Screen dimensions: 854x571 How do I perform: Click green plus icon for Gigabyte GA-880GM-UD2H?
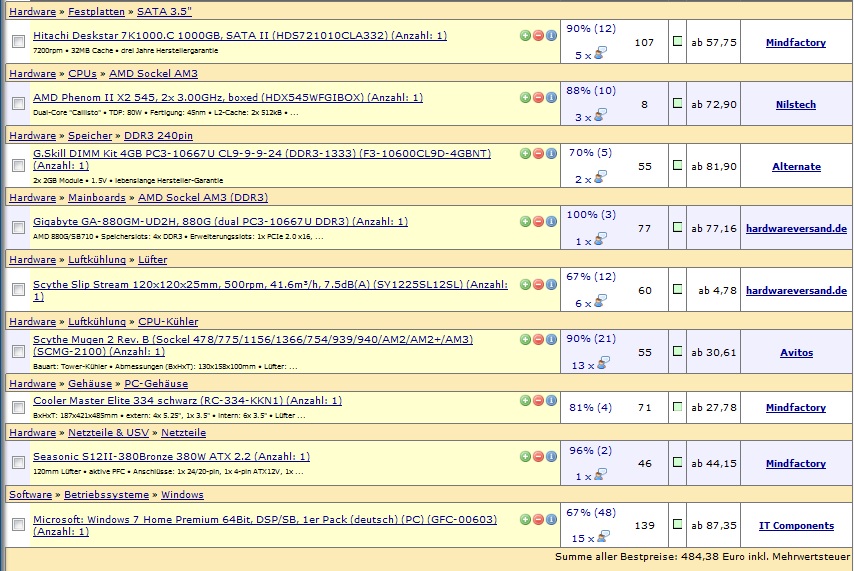[525, 221]
